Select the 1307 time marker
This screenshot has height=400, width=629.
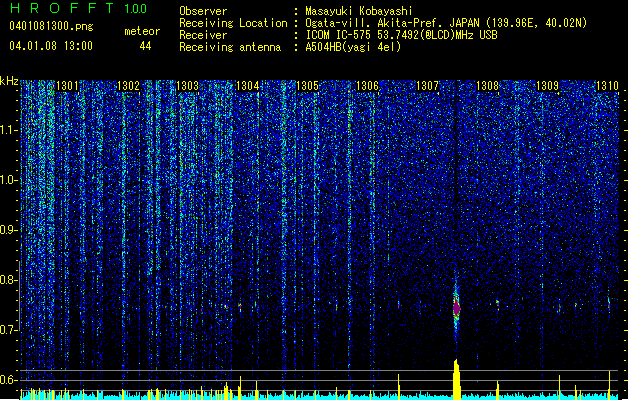click(x=427, y=86)
